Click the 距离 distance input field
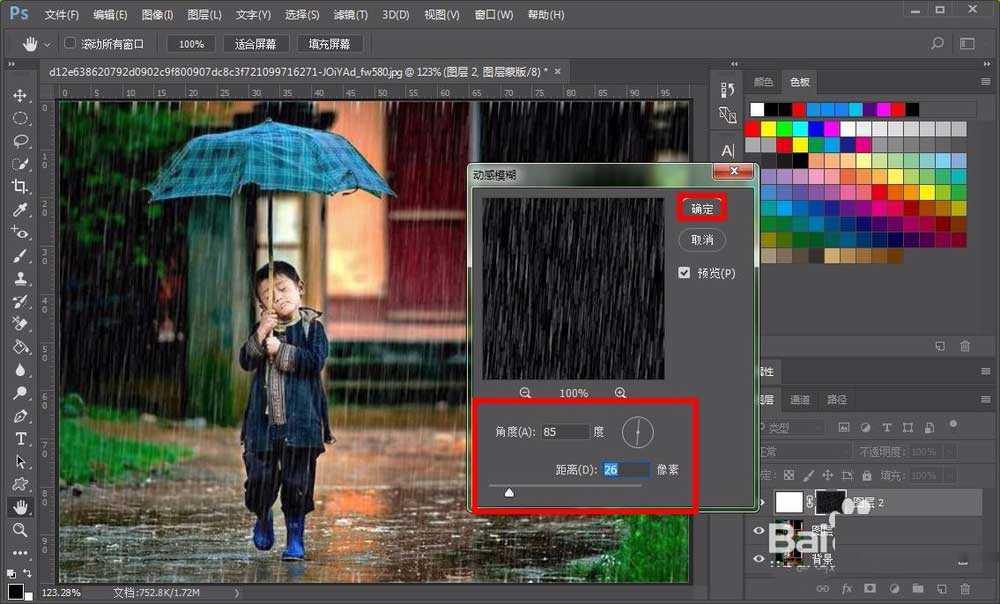The height and width of the screenshot is (604, 1000). 624,468
